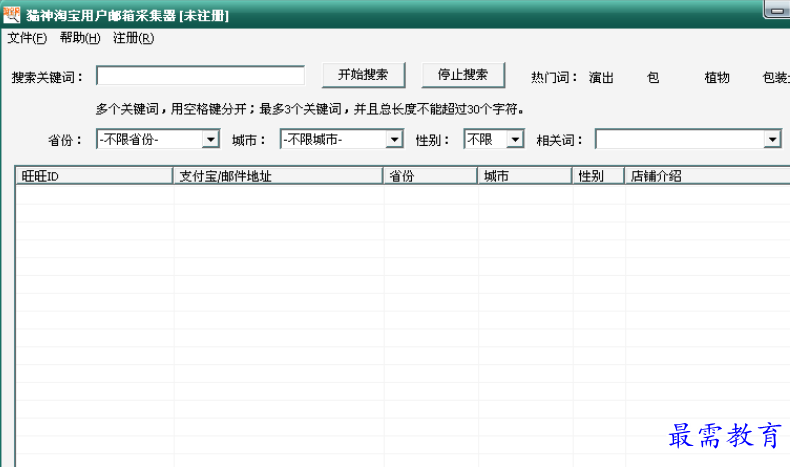Viewport: 790px width, 467px height.
Task: Focus the 搜索关键词 input field
Action: click(x=201, y=76)
